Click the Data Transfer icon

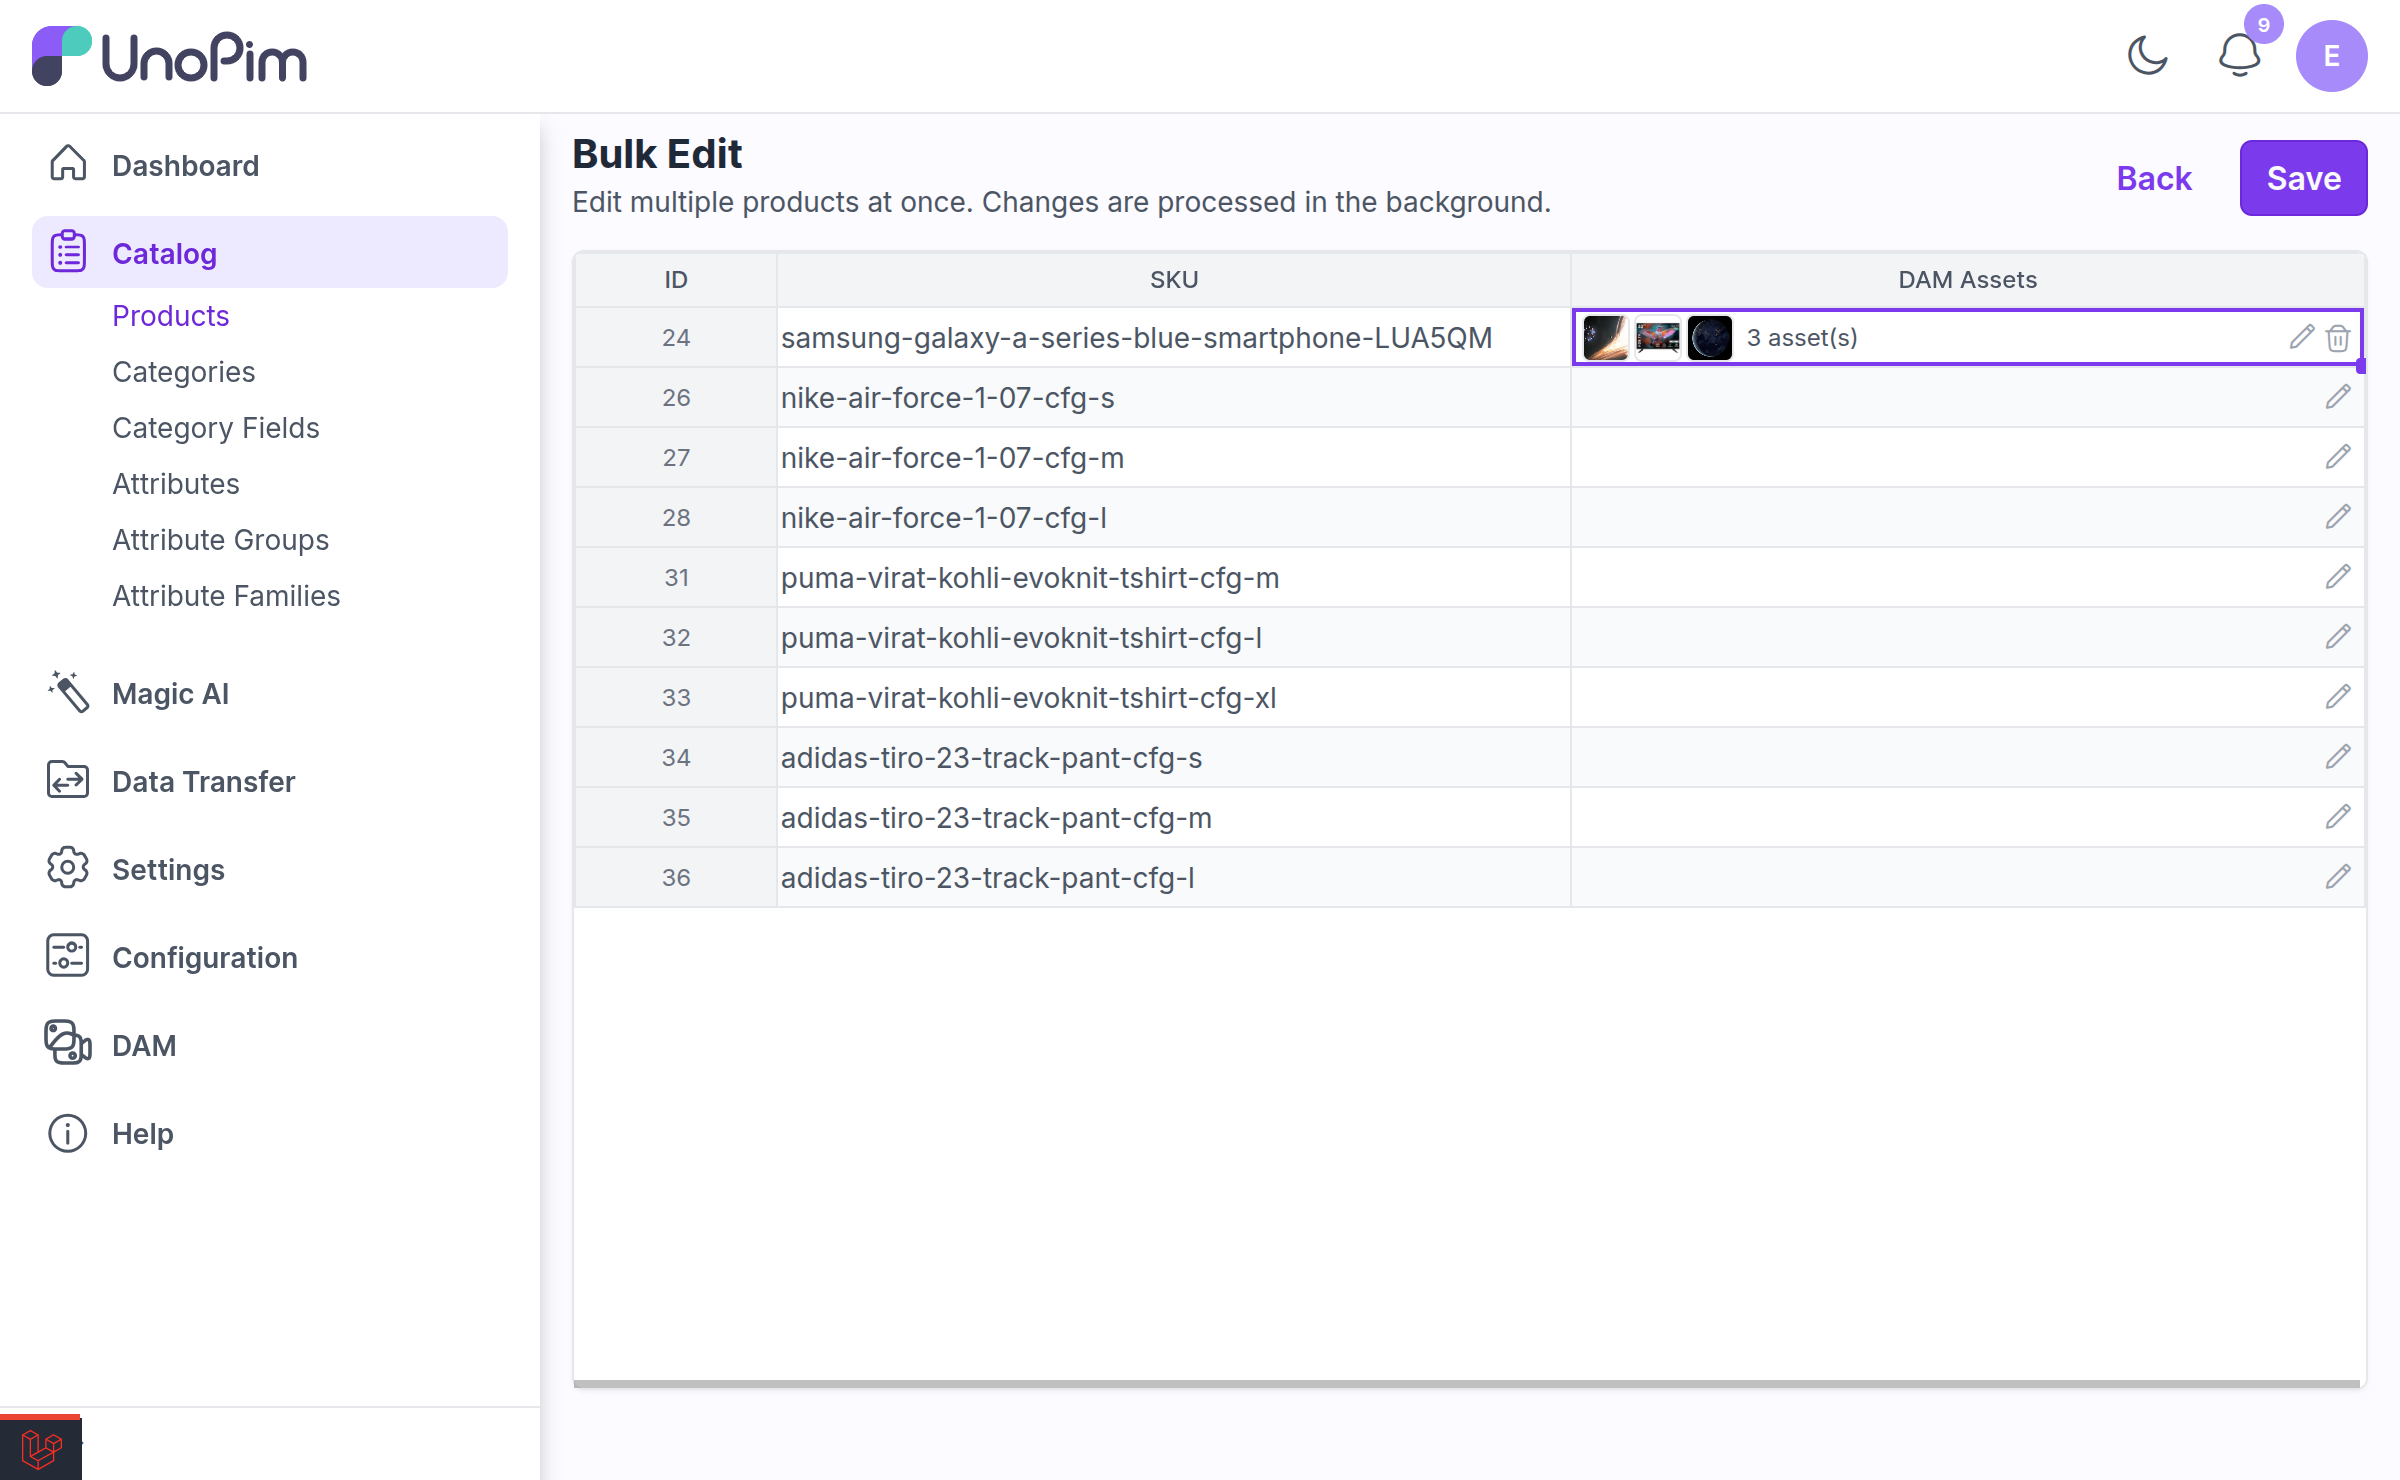(68, 780)
